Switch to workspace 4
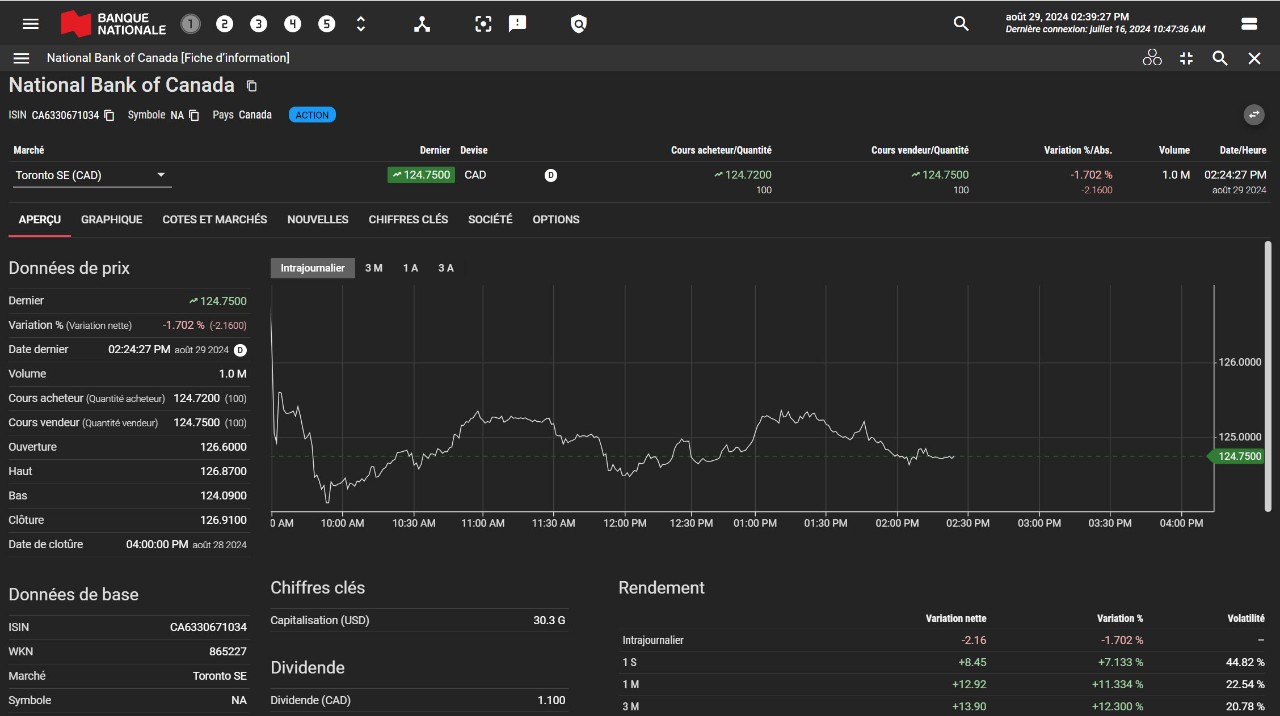The height and width of the screenshot is (716, 1280). click(x=292, y=24)
